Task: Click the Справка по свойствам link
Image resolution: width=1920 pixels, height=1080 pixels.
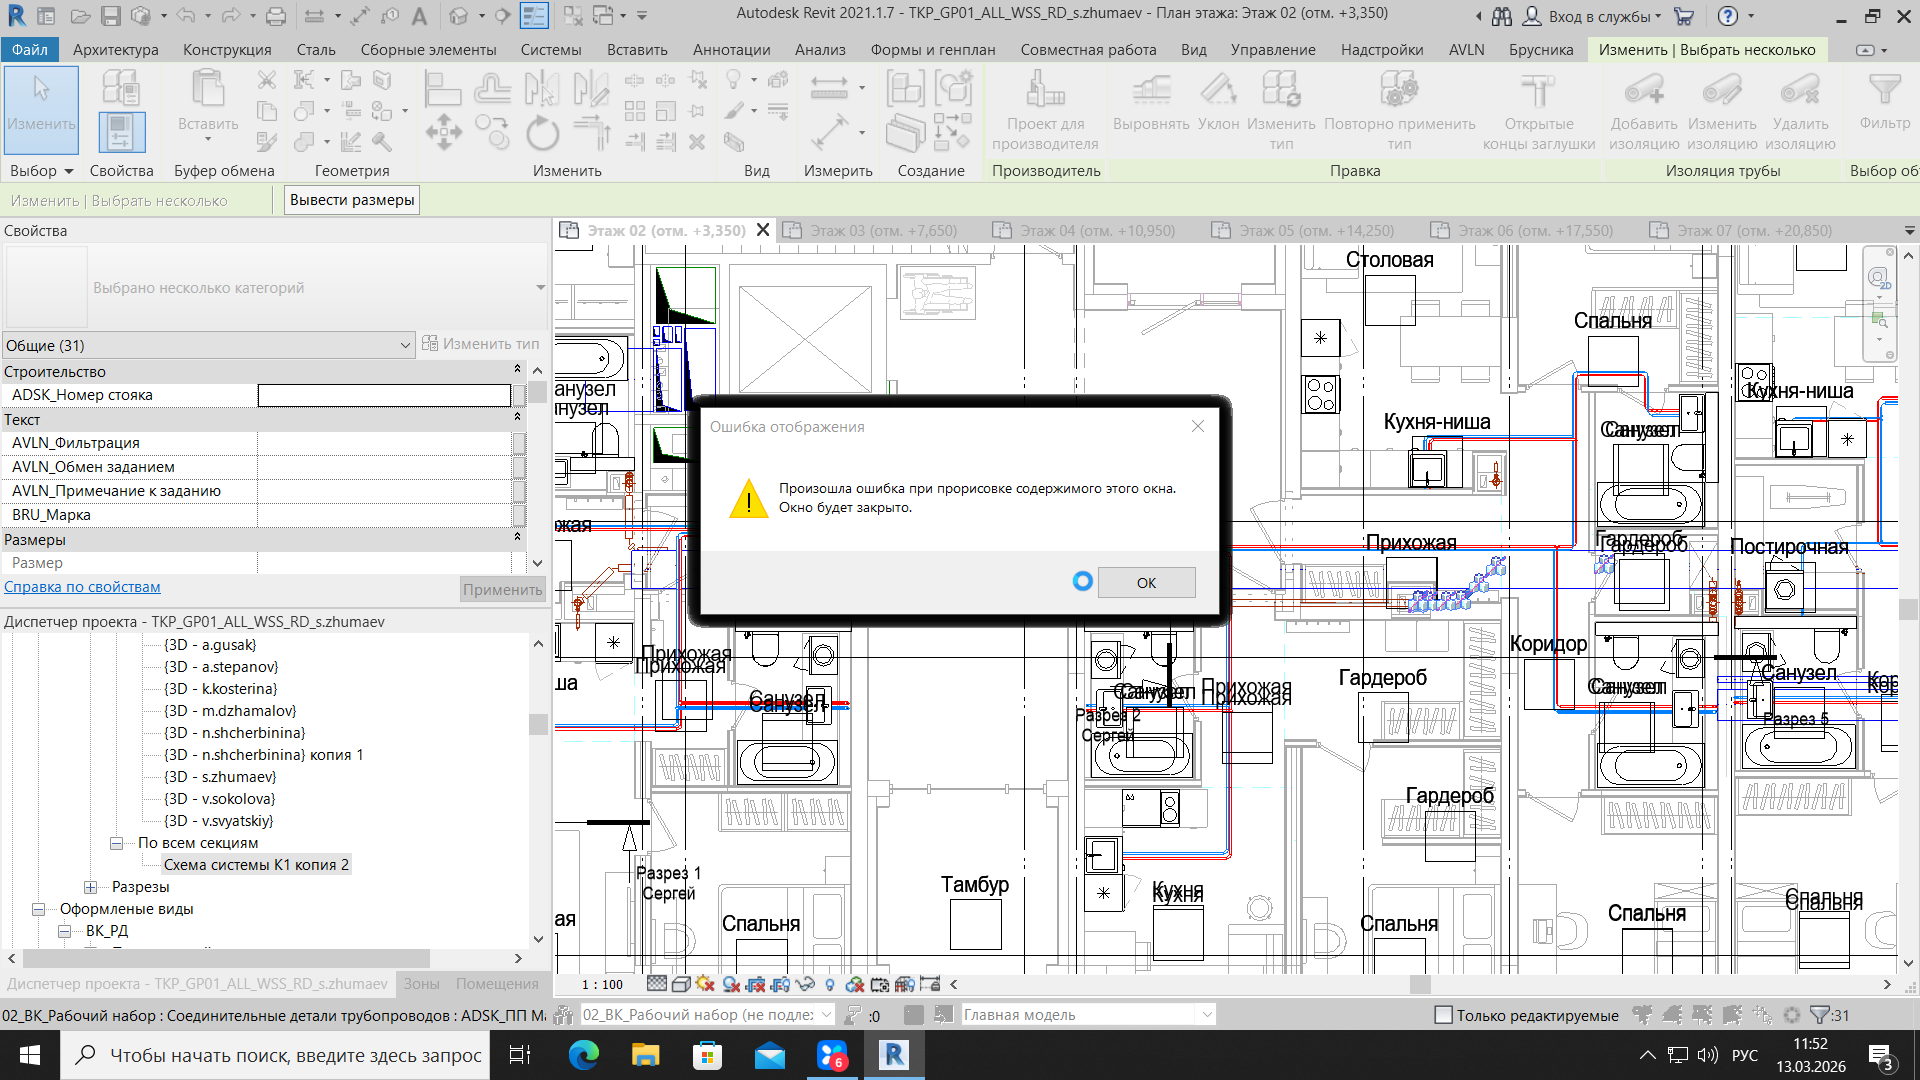Action: coord(82,587)
